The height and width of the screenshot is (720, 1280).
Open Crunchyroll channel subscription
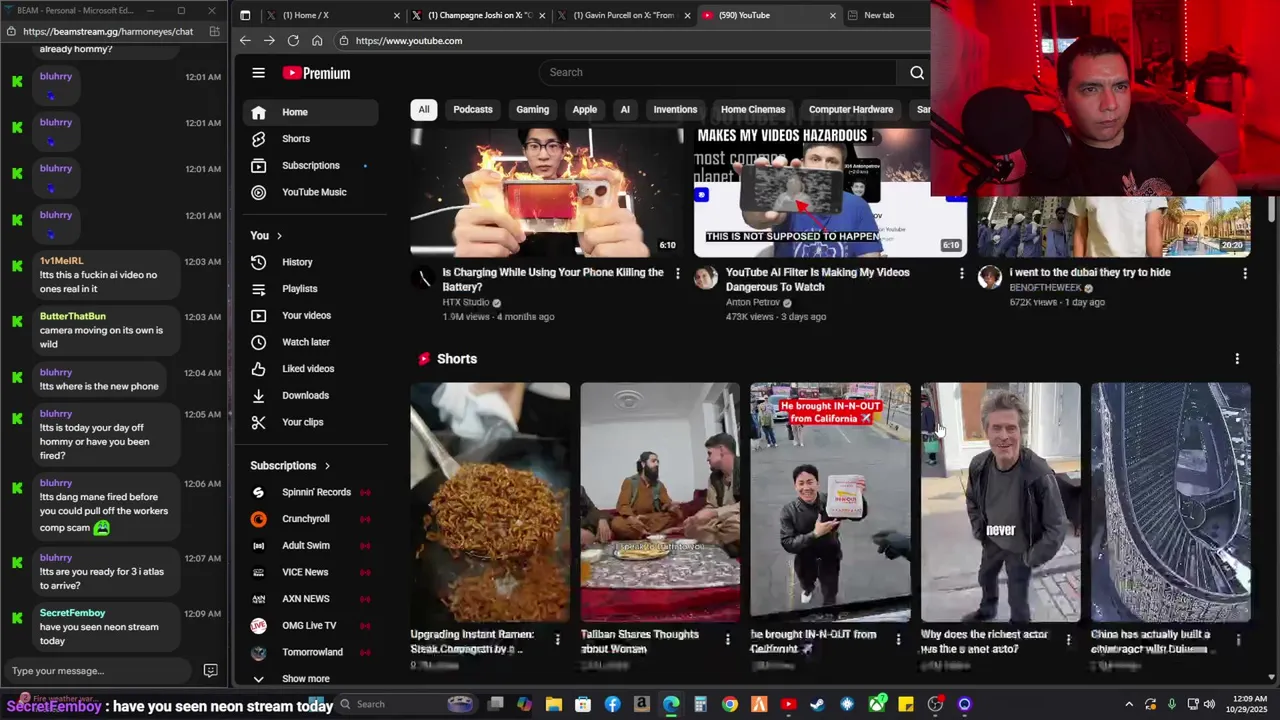(310, 519)
